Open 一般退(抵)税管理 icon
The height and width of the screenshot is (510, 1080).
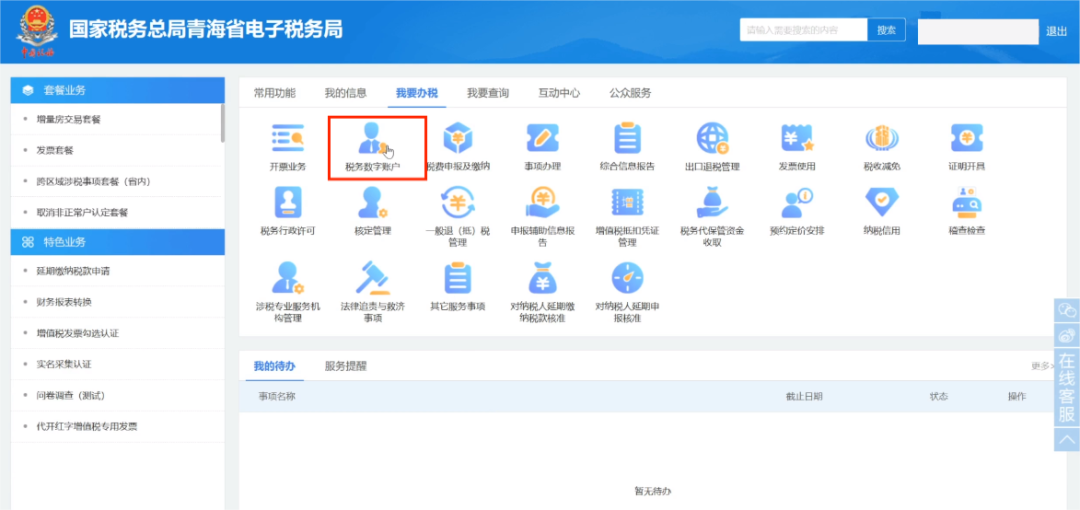pos(457,203)
